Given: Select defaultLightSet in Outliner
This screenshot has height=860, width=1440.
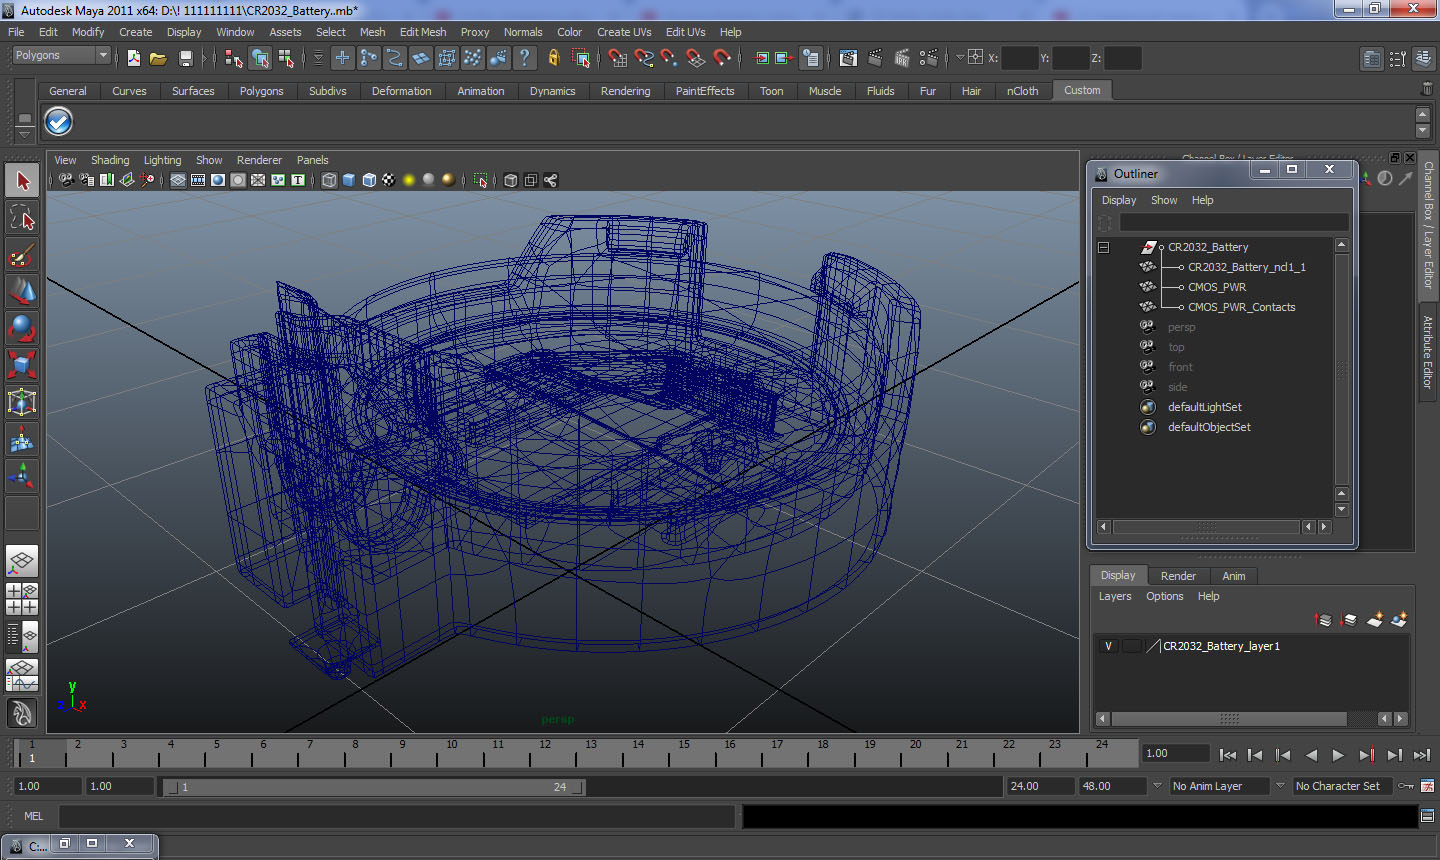Looking at the screenshot, I should 1204,407.
